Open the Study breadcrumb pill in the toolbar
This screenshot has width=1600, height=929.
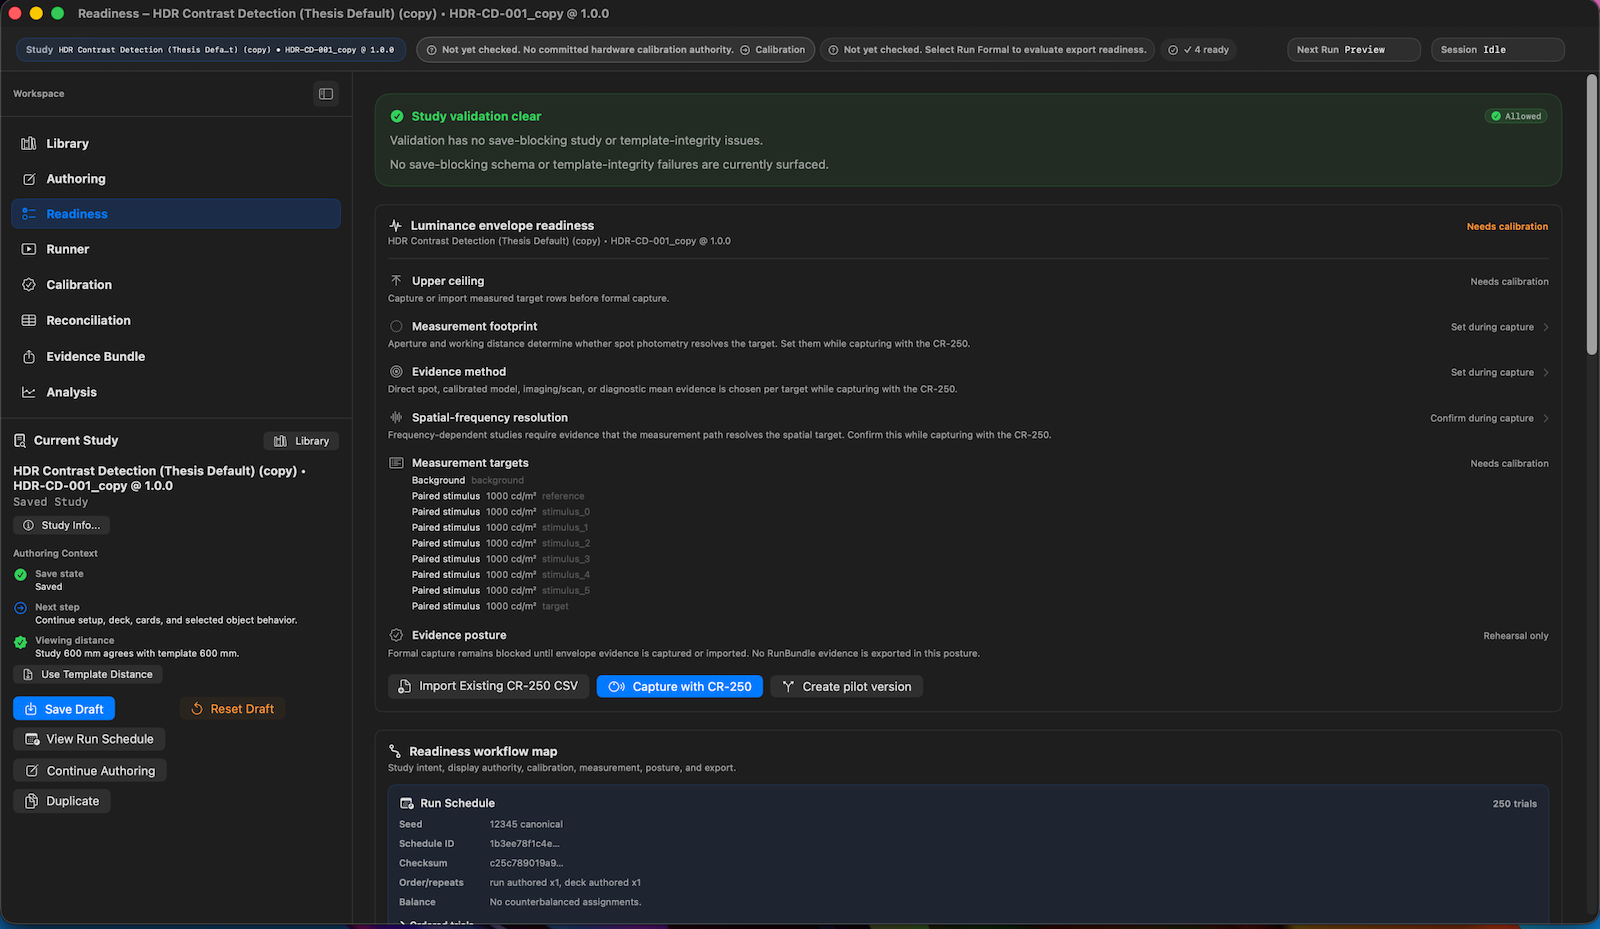tap(210, 50)
